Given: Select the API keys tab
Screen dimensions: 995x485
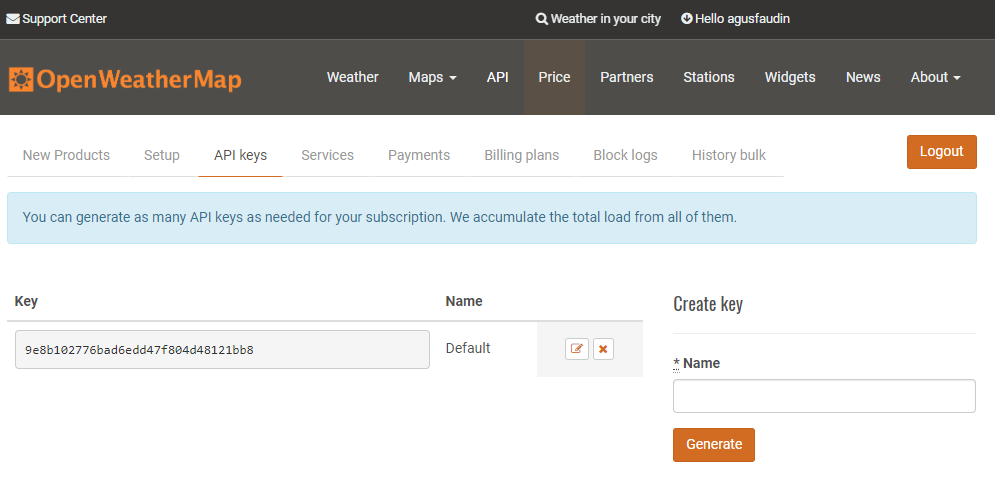Looking at the screenshot, I should (241, 156).
